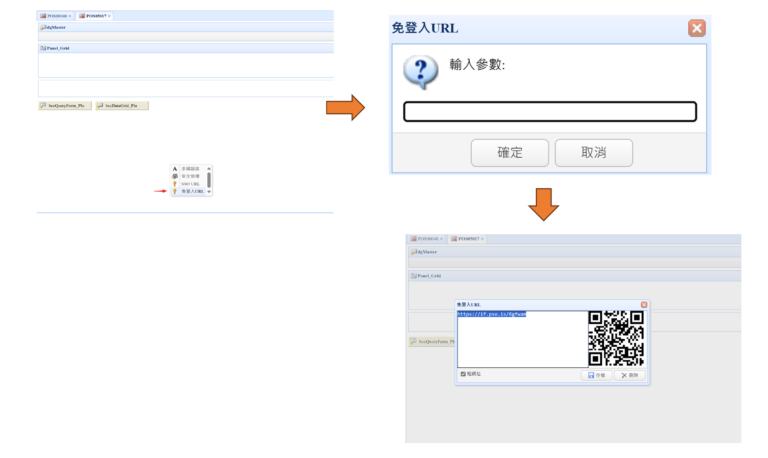Click the save button in URL popup

(x=596, y=375)
